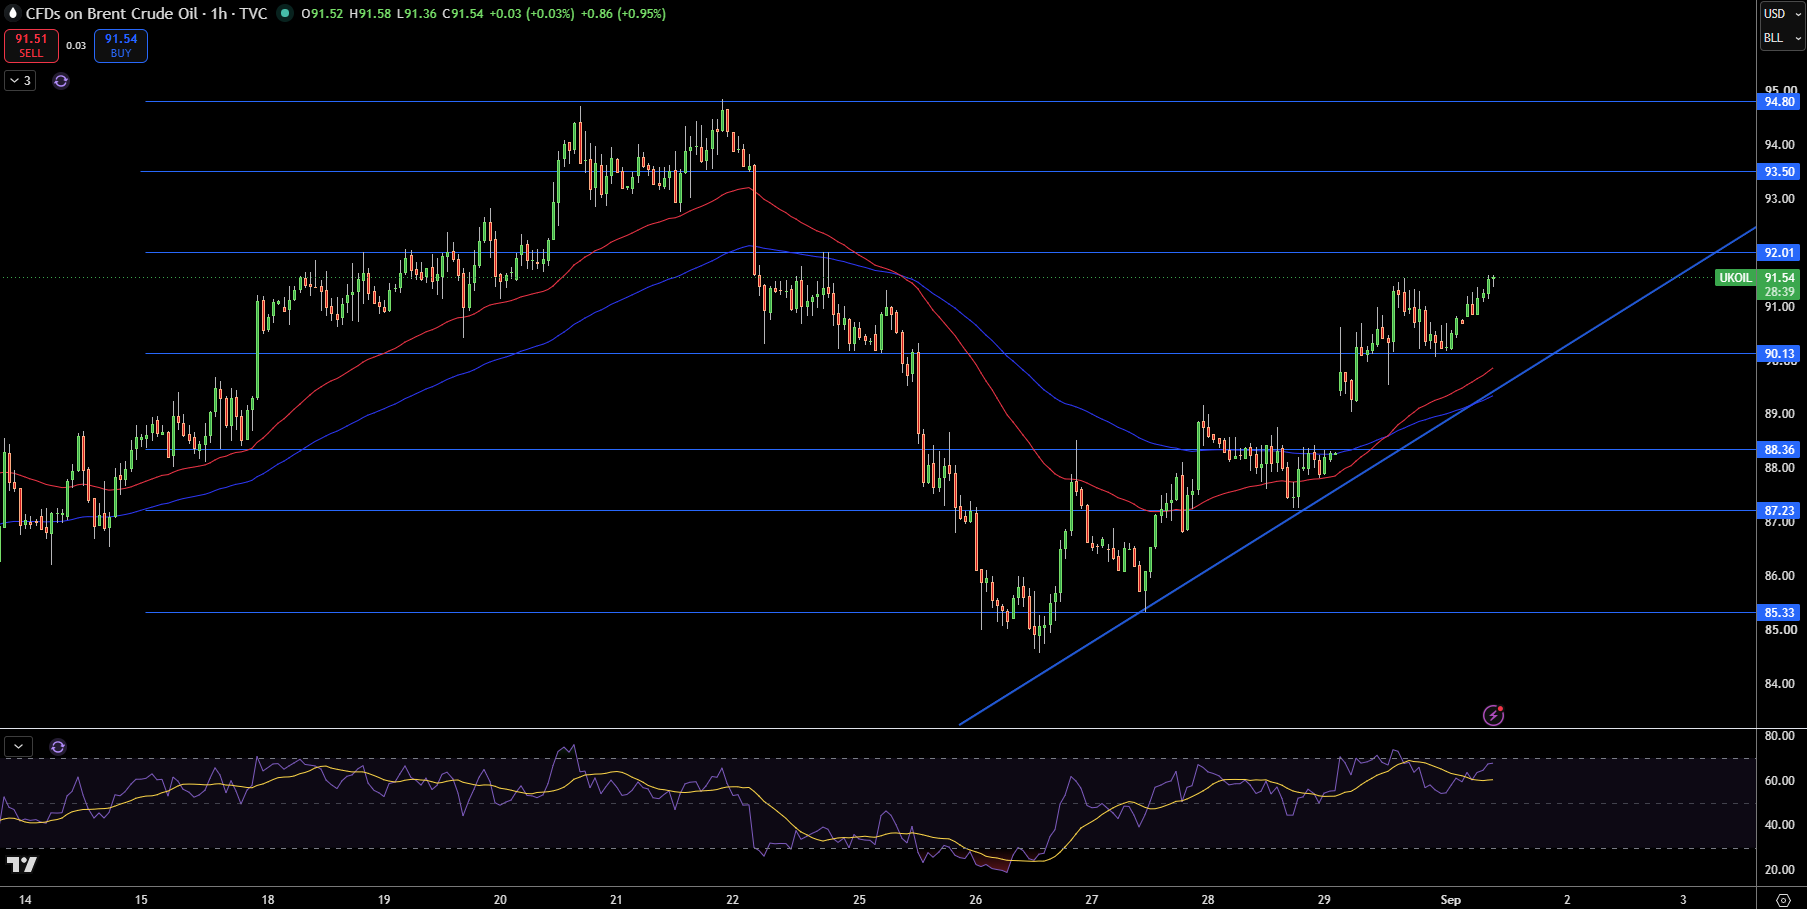
Task: Click 80.00 on the RSI scale
Action: [x=1779, y=736]
